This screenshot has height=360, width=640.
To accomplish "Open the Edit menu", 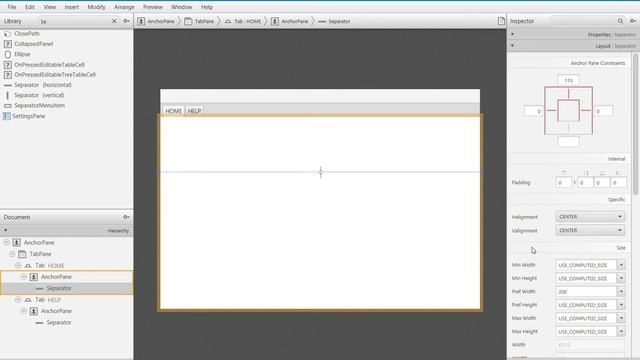I will (x=30, y=7).
